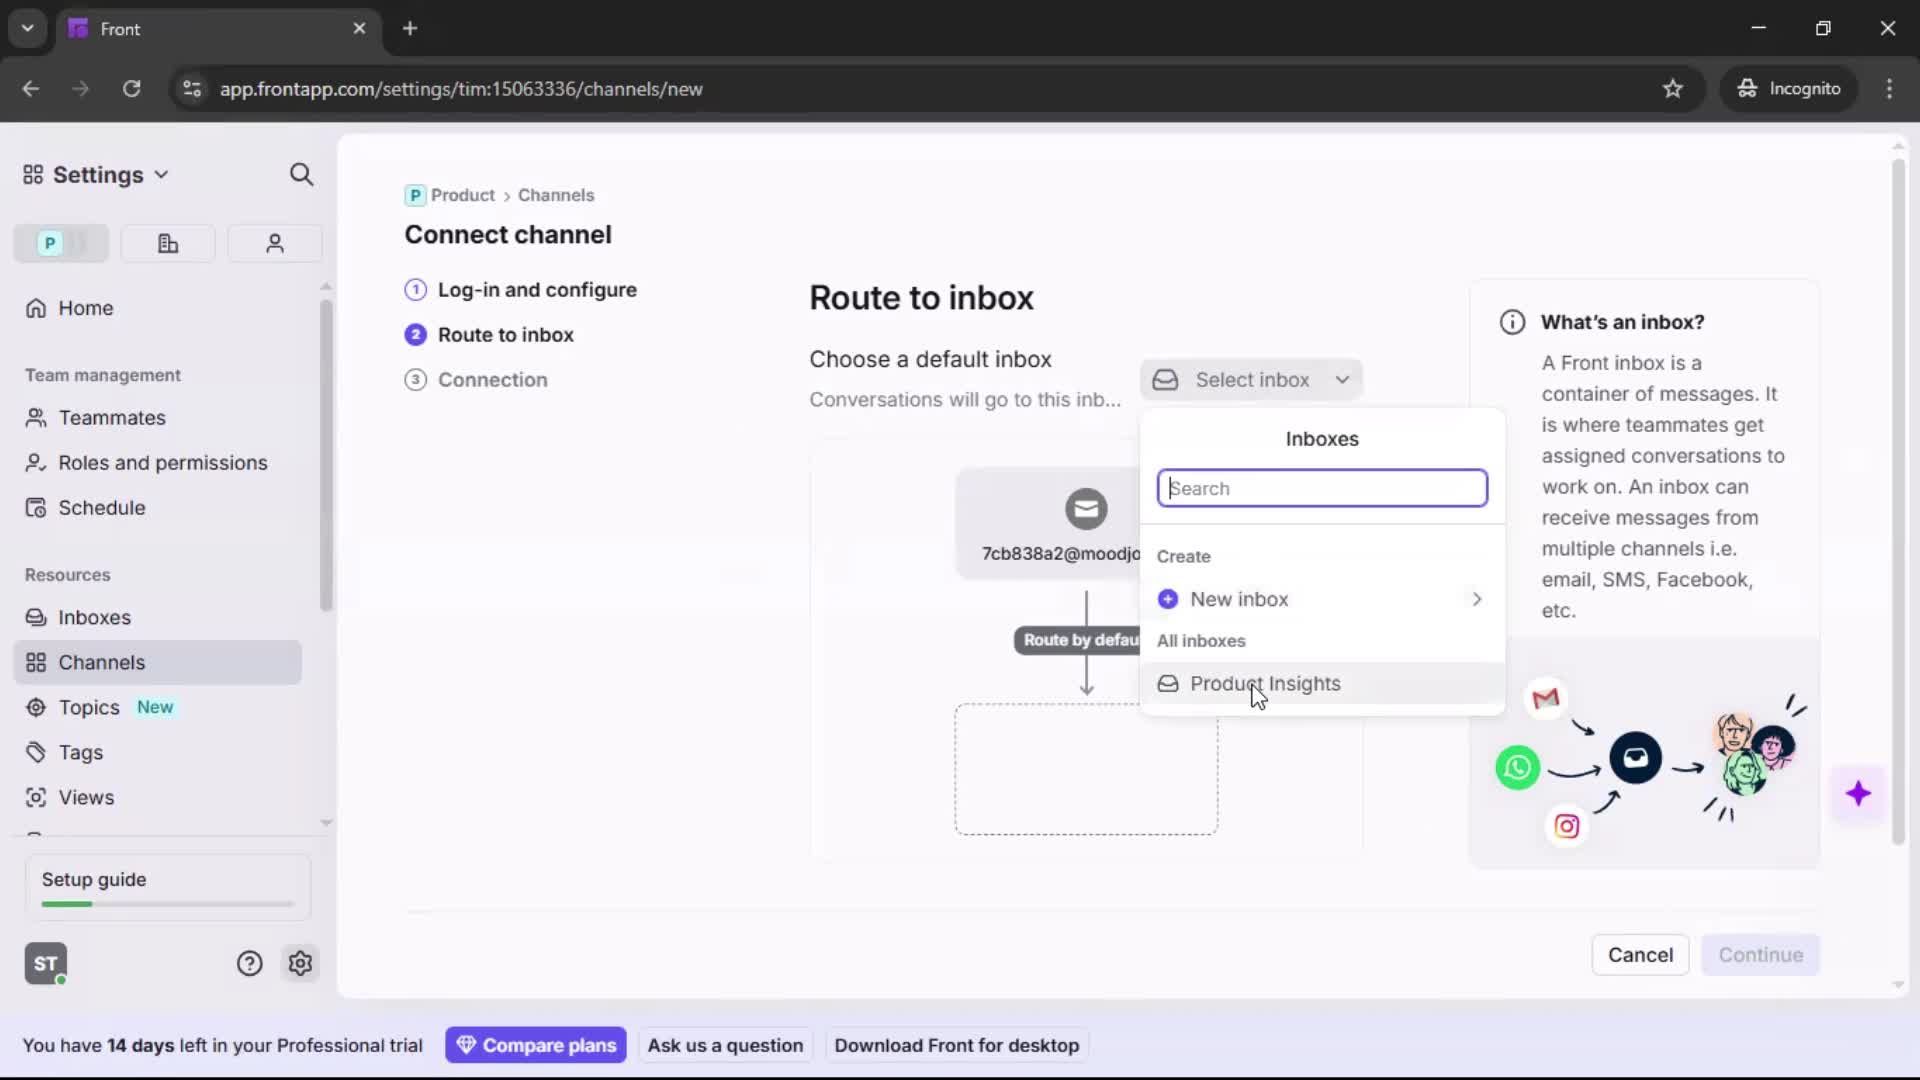Select the company workspace building icon

point(167,243)
